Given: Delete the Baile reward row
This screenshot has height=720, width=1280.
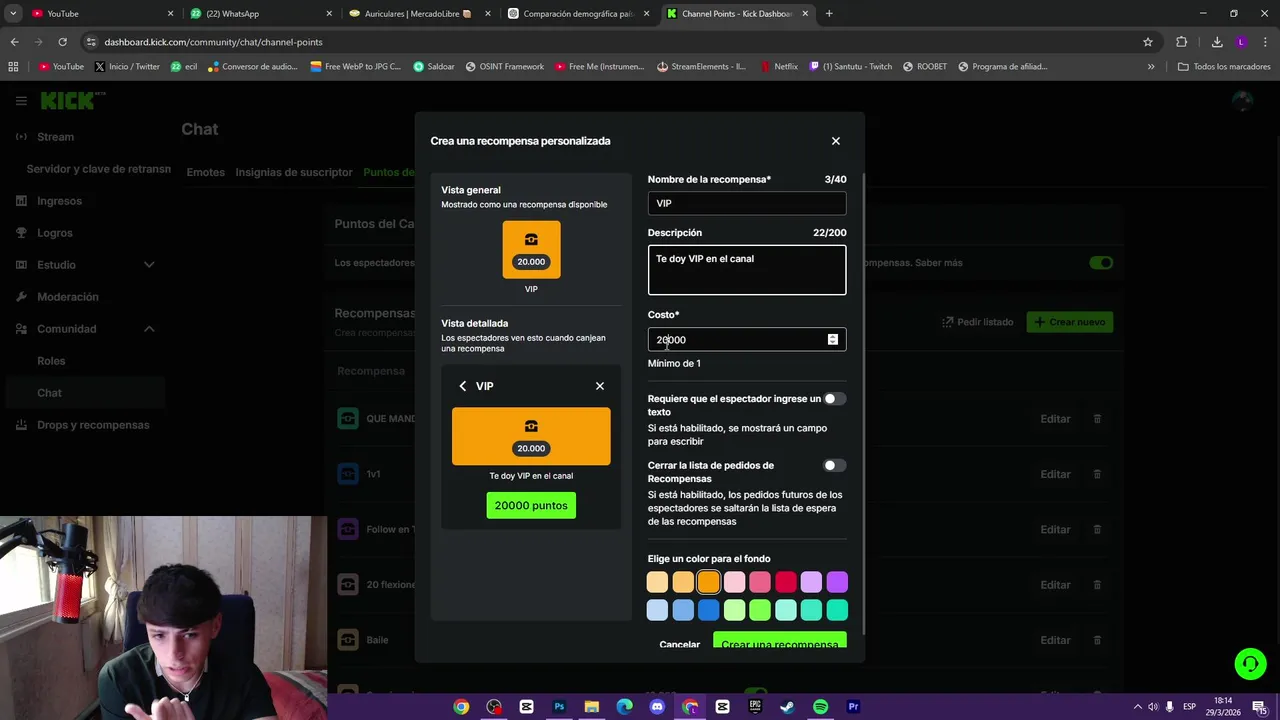Looking at the screenshot, I should point(1097,640).
